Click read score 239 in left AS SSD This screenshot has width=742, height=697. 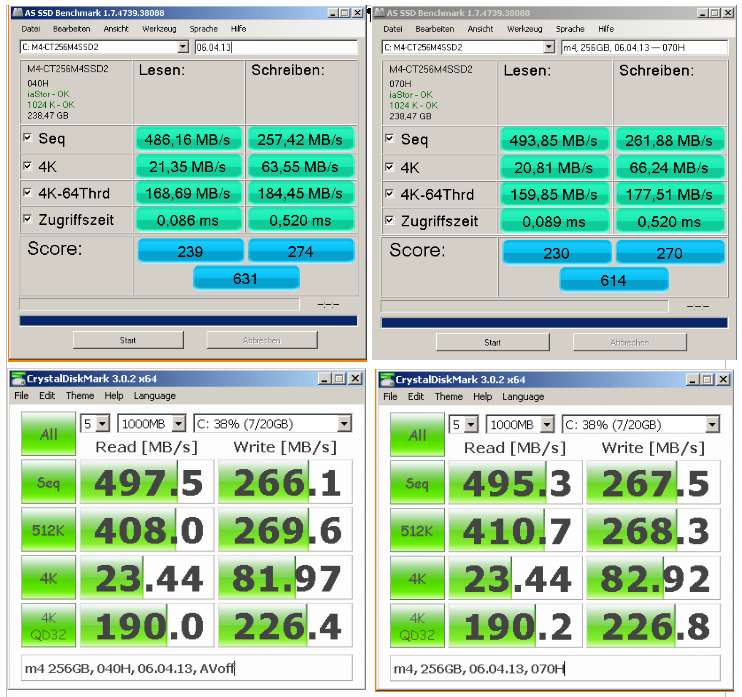[x=190, y=251]
